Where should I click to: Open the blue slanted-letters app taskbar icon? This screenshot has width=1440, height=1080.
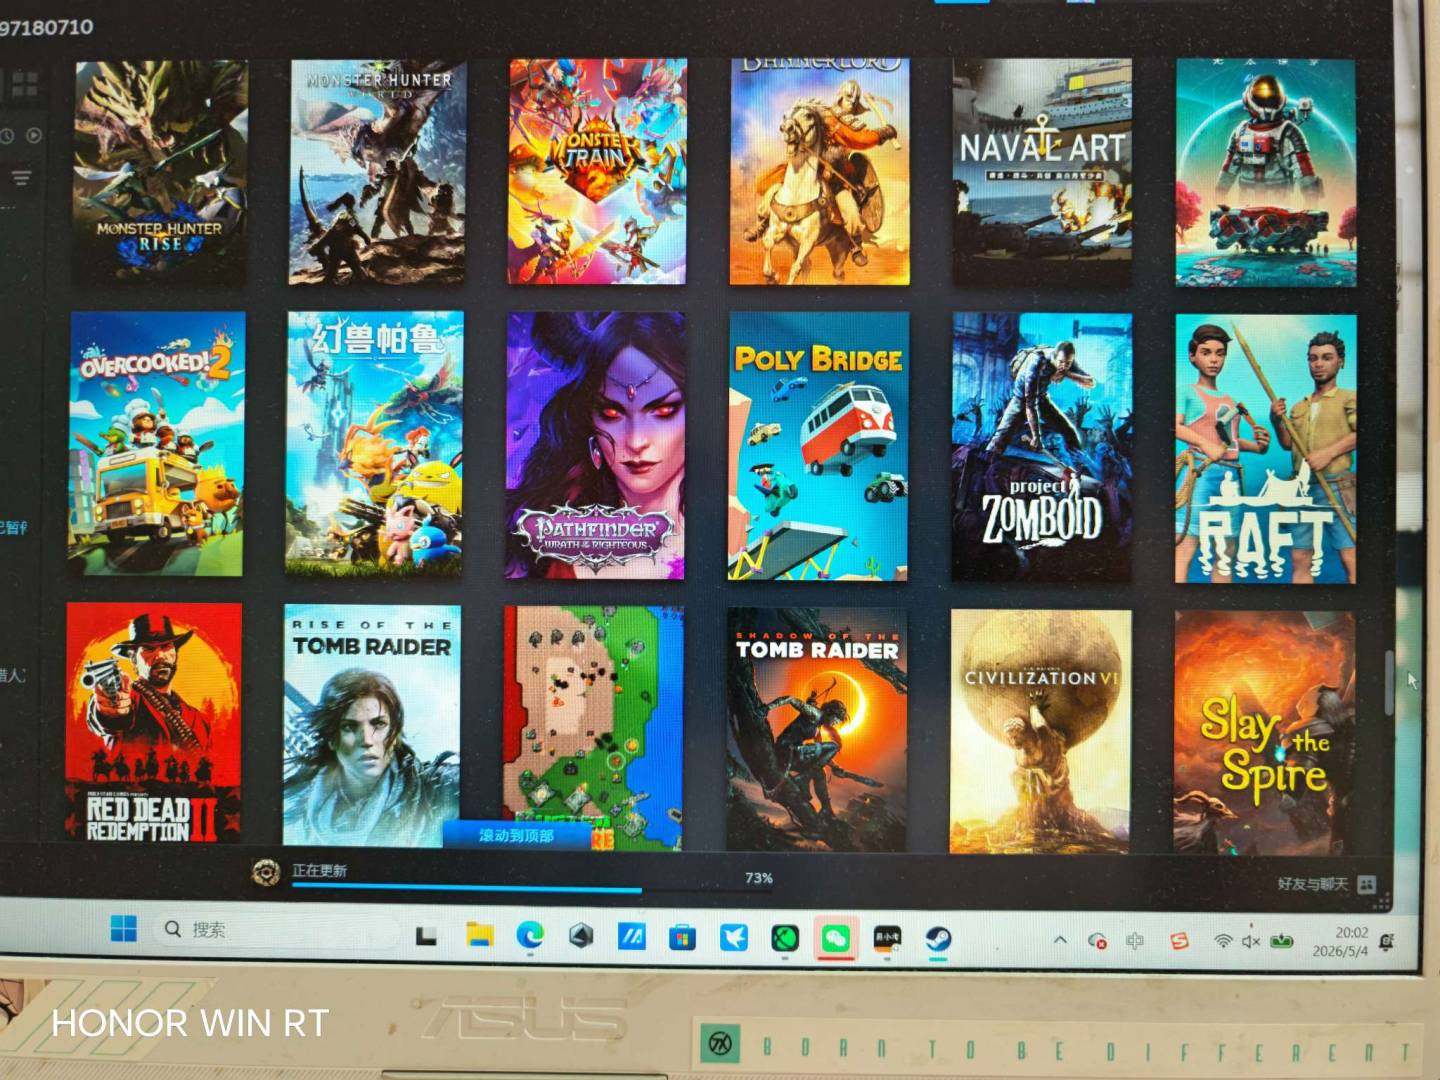(x=631, y=937)
